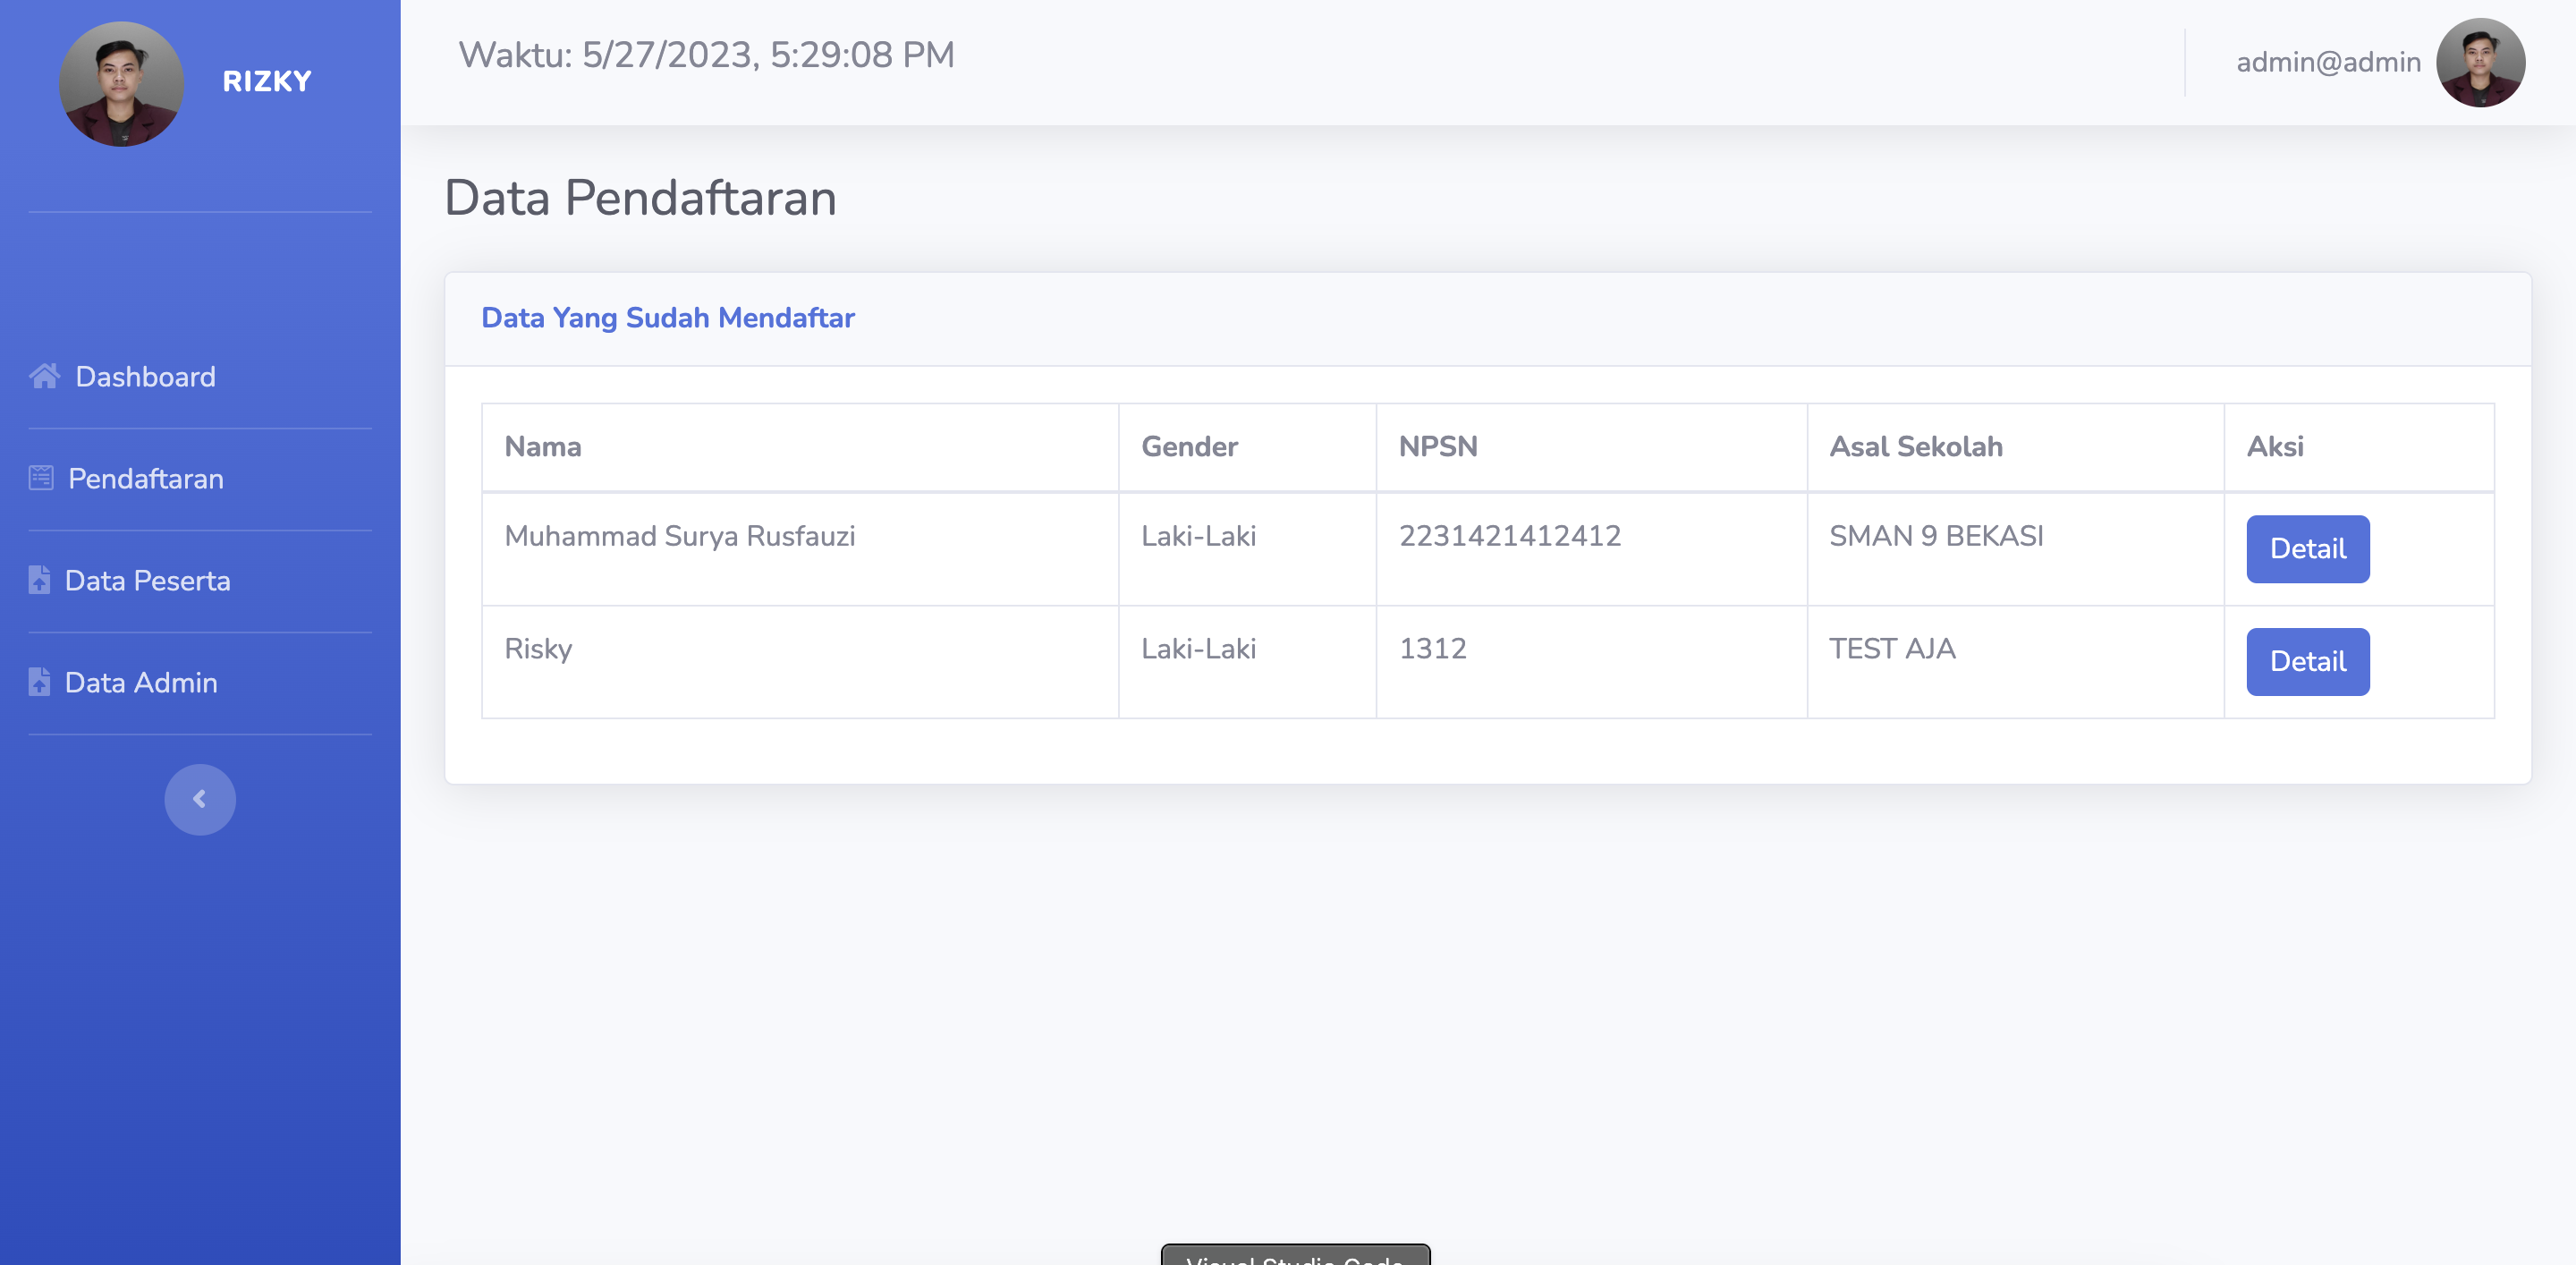Image resolution: width=2576 pixels, height=1265 pixels.
Task: Click sidebar RIZKY profile photo
Action: point(121,83)
